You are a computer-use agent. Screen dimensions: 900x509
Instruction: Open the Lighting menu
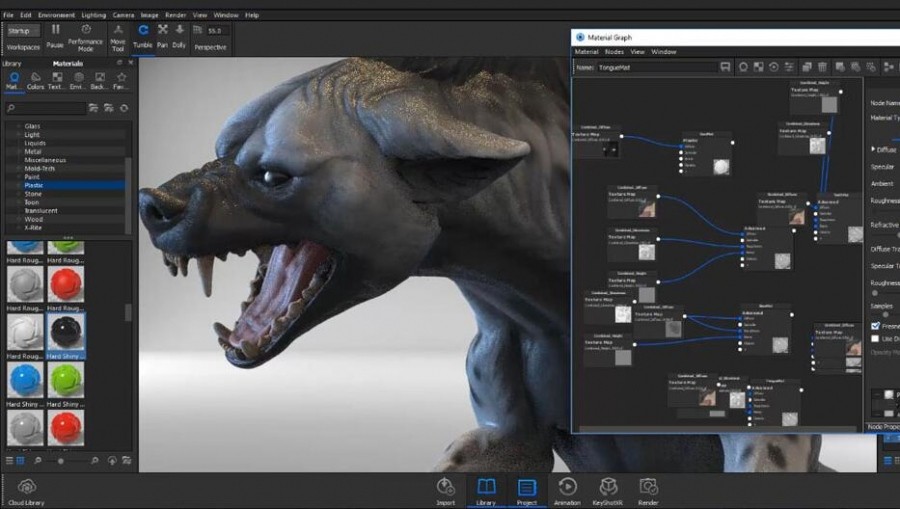click(x=94, y=15)
